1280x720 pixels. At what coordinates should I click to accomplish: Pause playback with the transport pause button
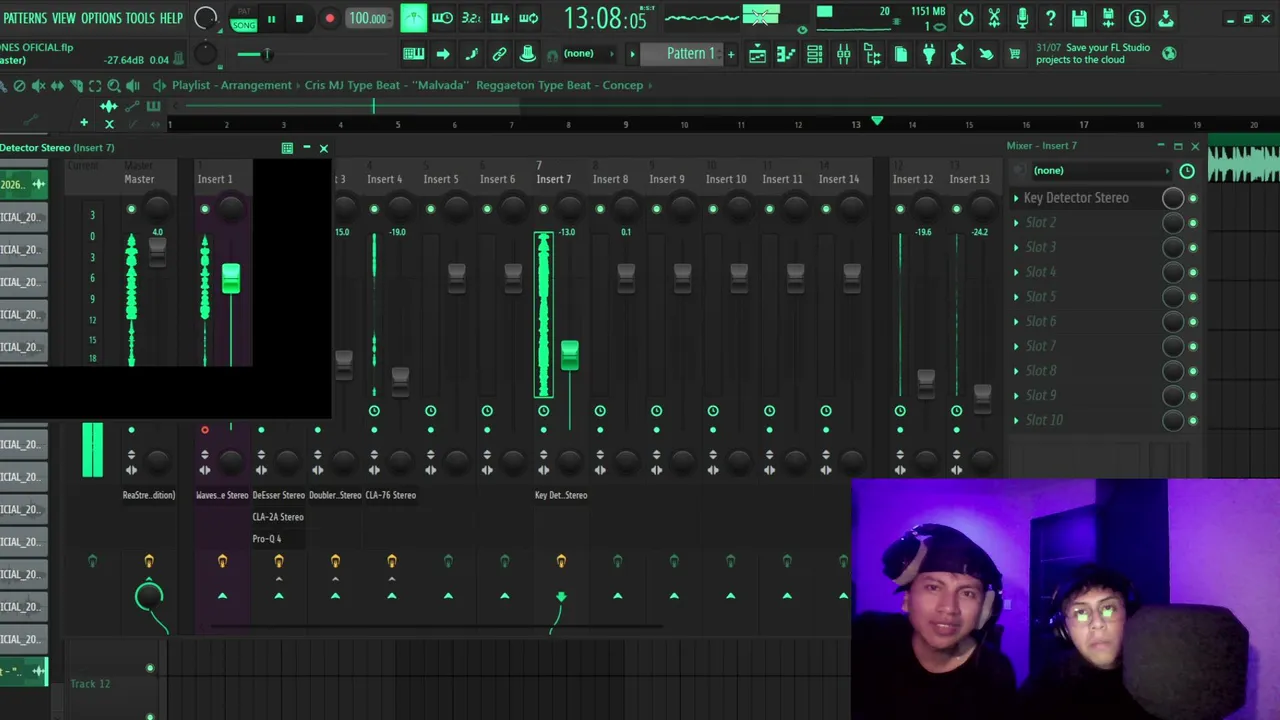tap(271, 18)
